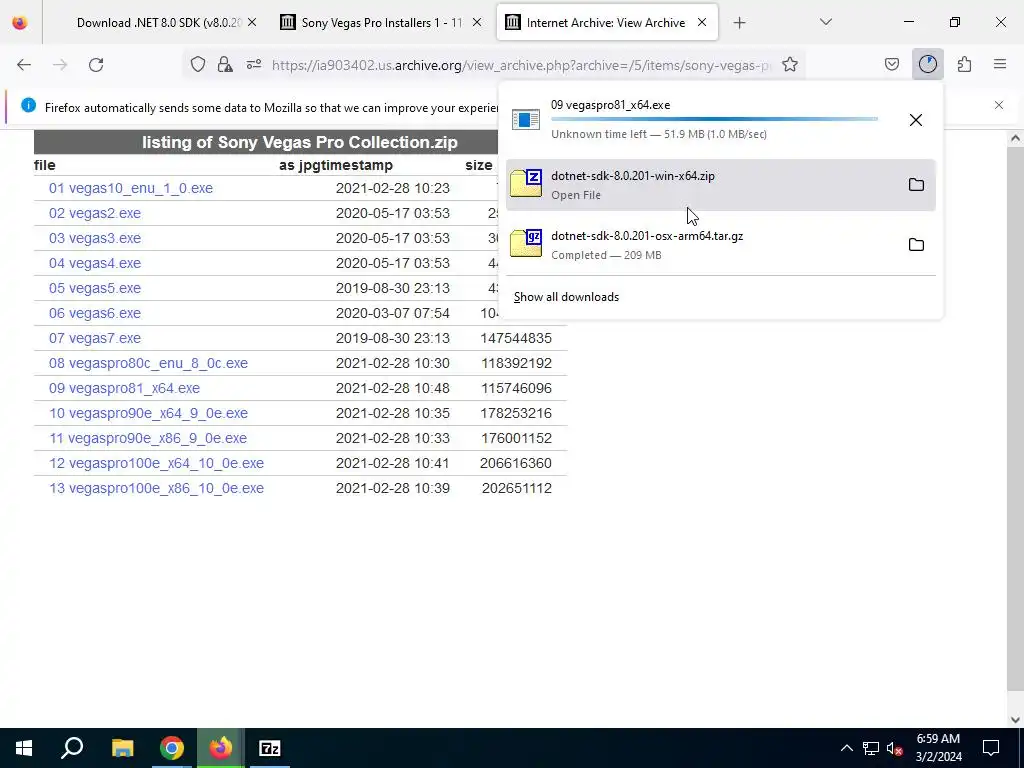The height and width of the screenshot is (768, 1024).
Task: Show dotnet-sdk win-x64.zip in folder
Action: tap(916, 185)
